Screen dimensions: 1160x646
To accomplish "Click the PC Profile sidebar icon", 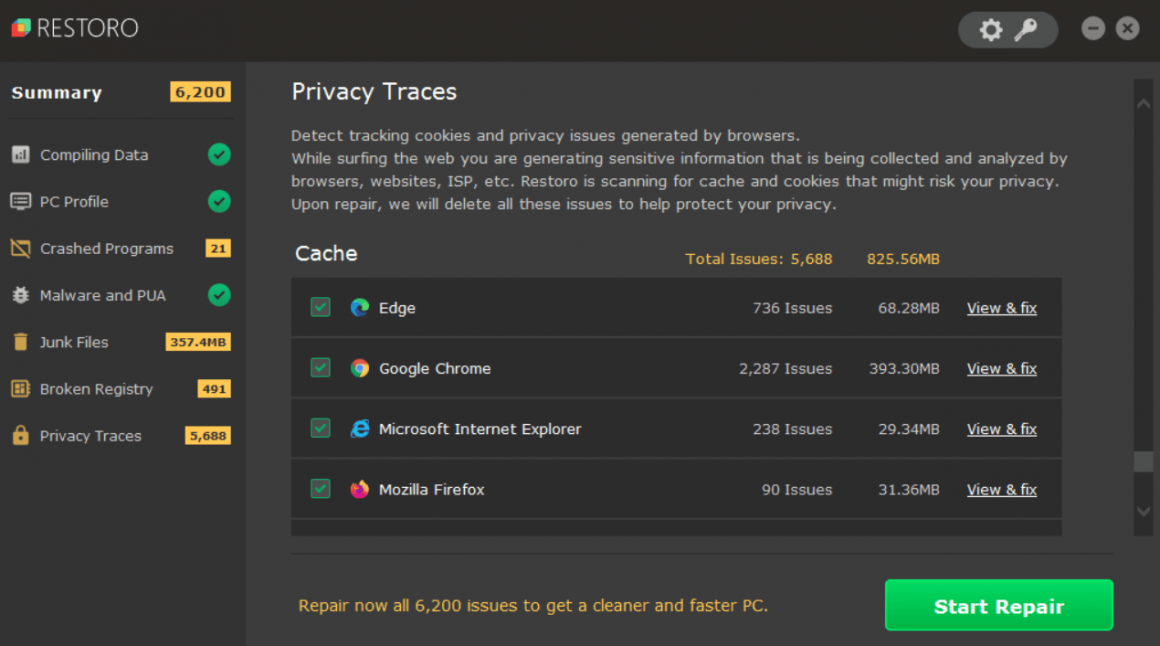I will (x=22, y=201).
